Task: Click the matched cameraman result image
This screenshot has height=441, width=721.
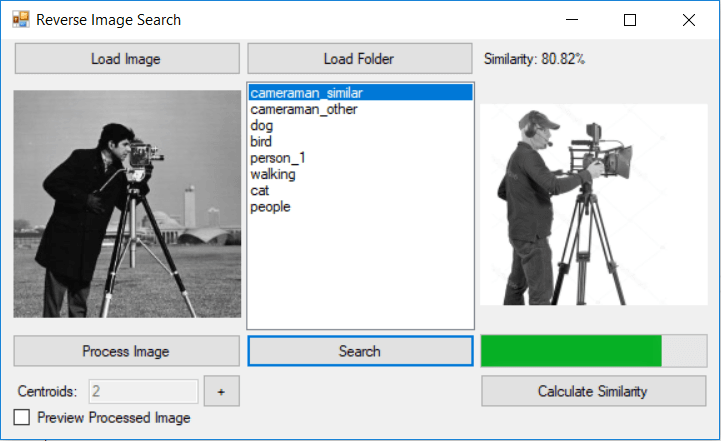Action: tap(593, 204)
